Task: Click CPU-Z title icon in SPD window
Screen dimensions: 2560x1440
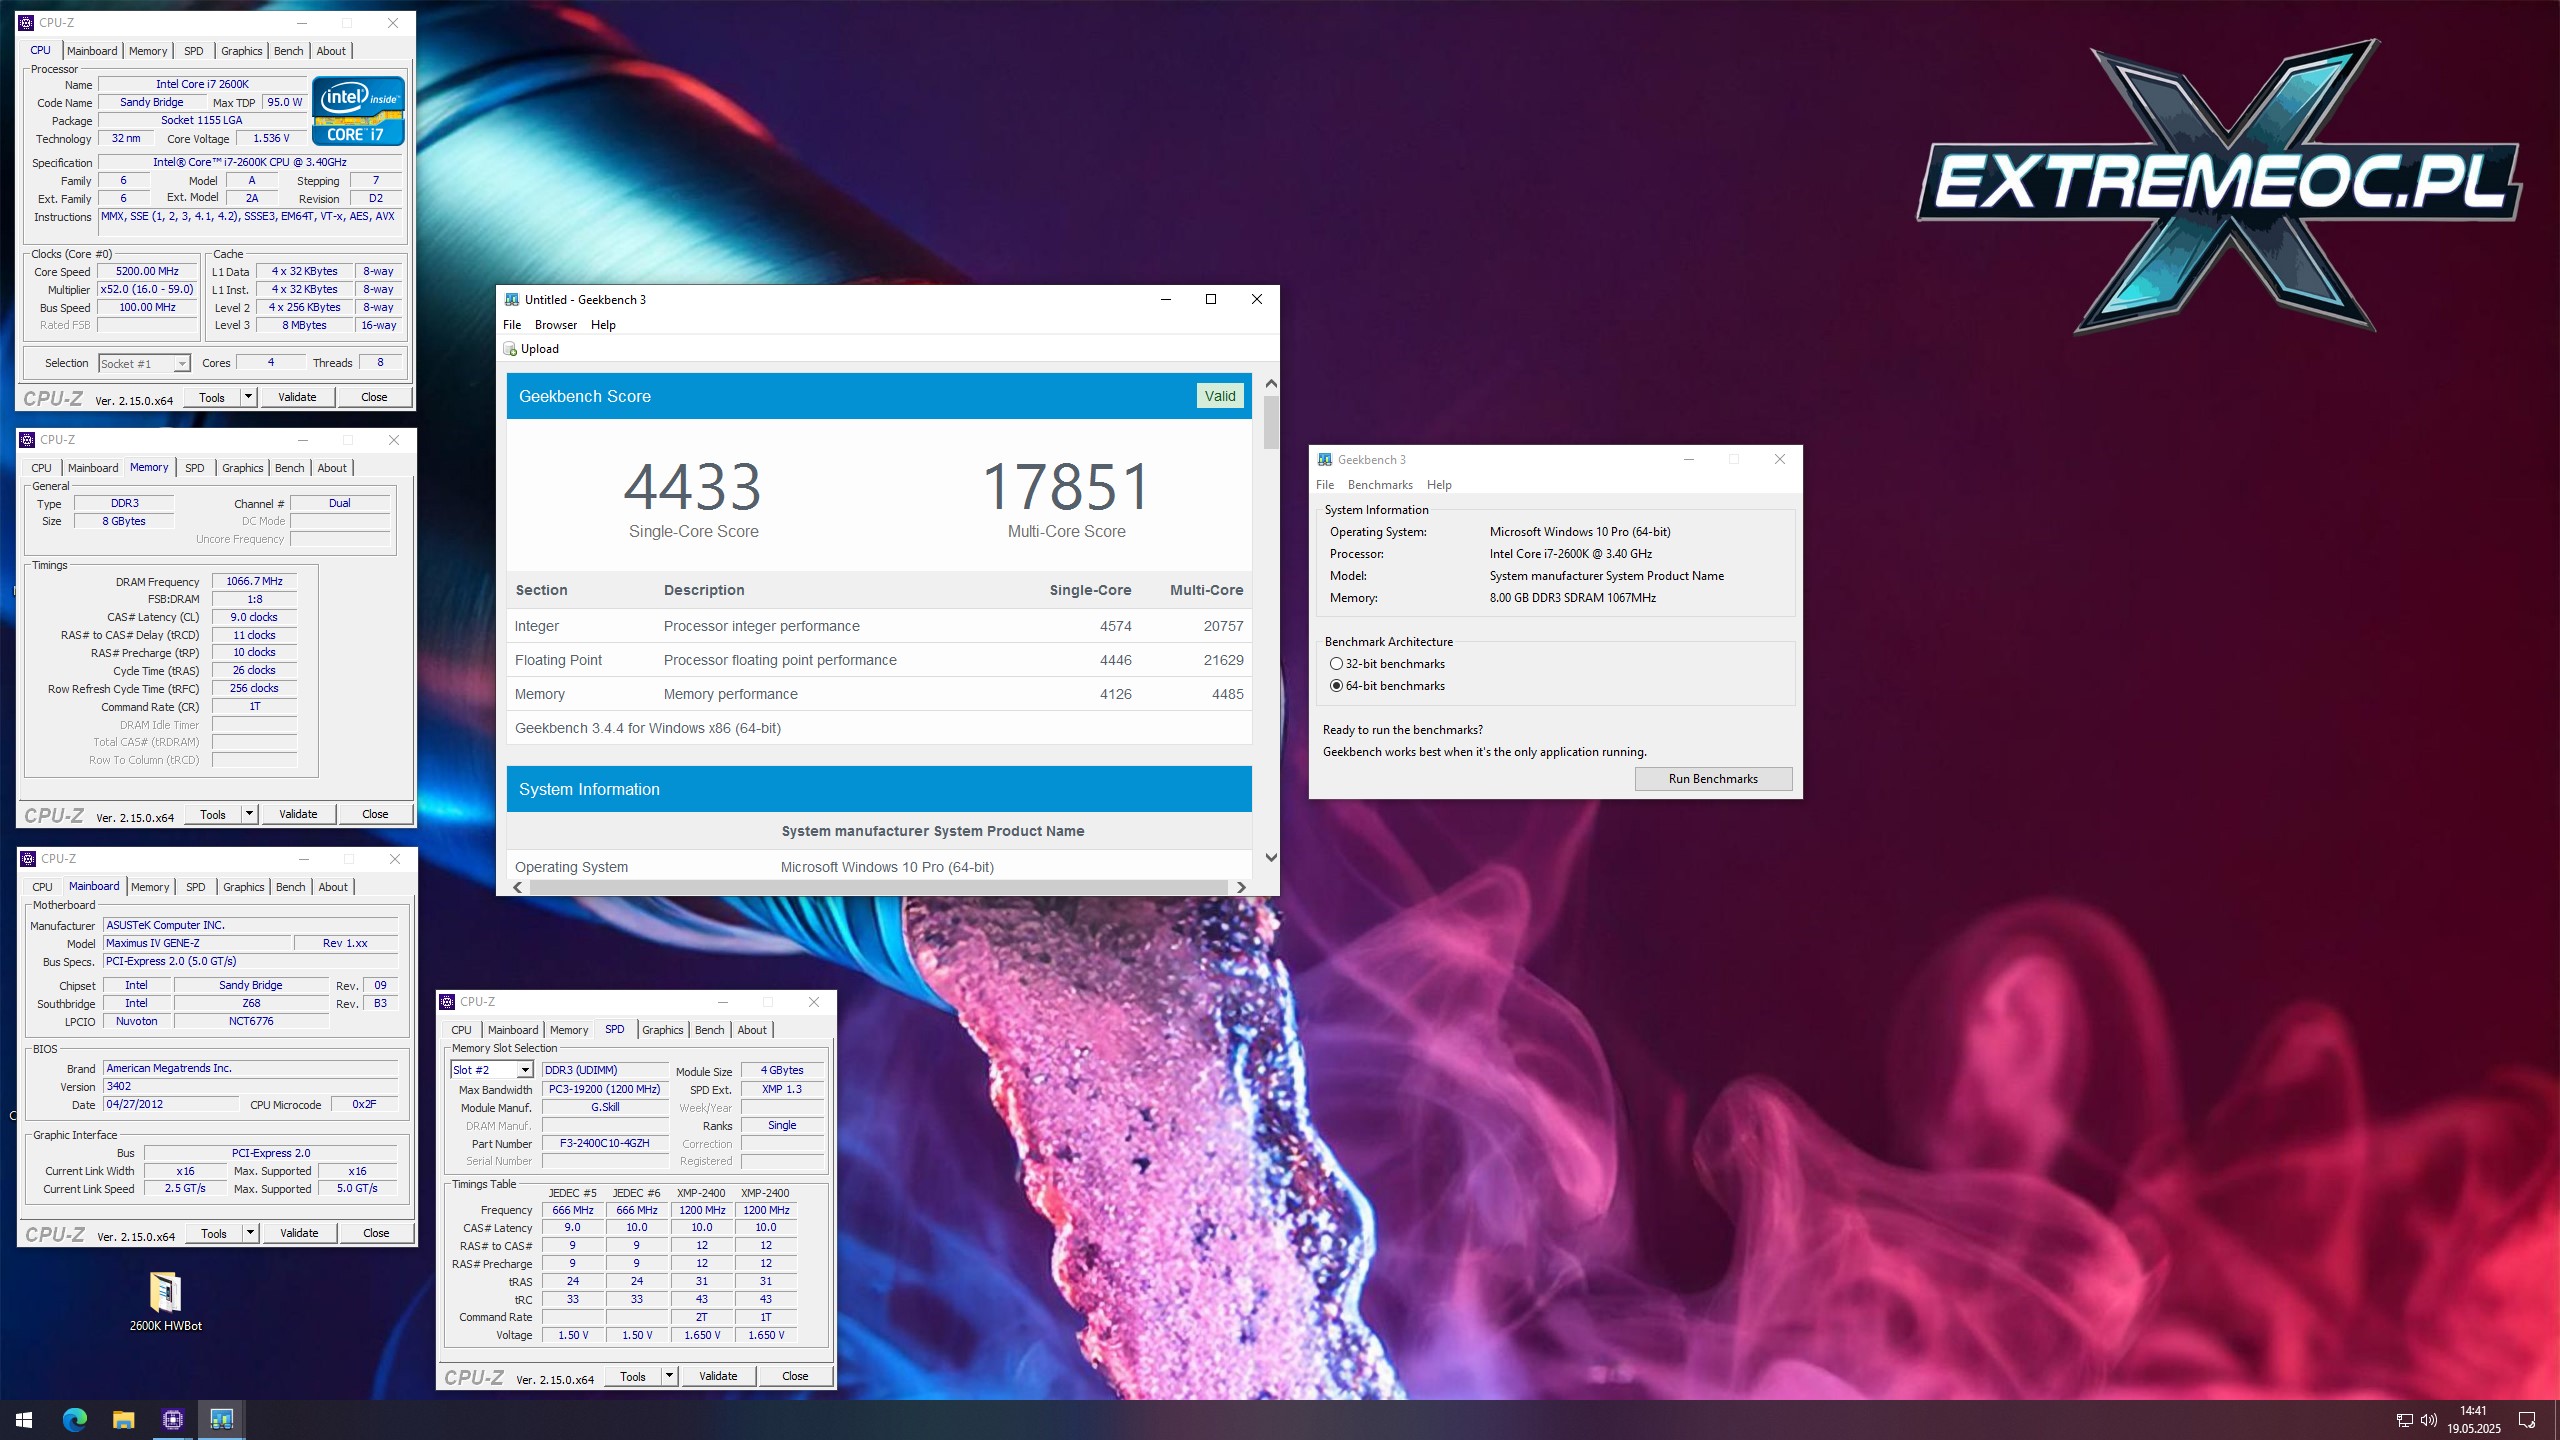Action: tap(448, 1001)
